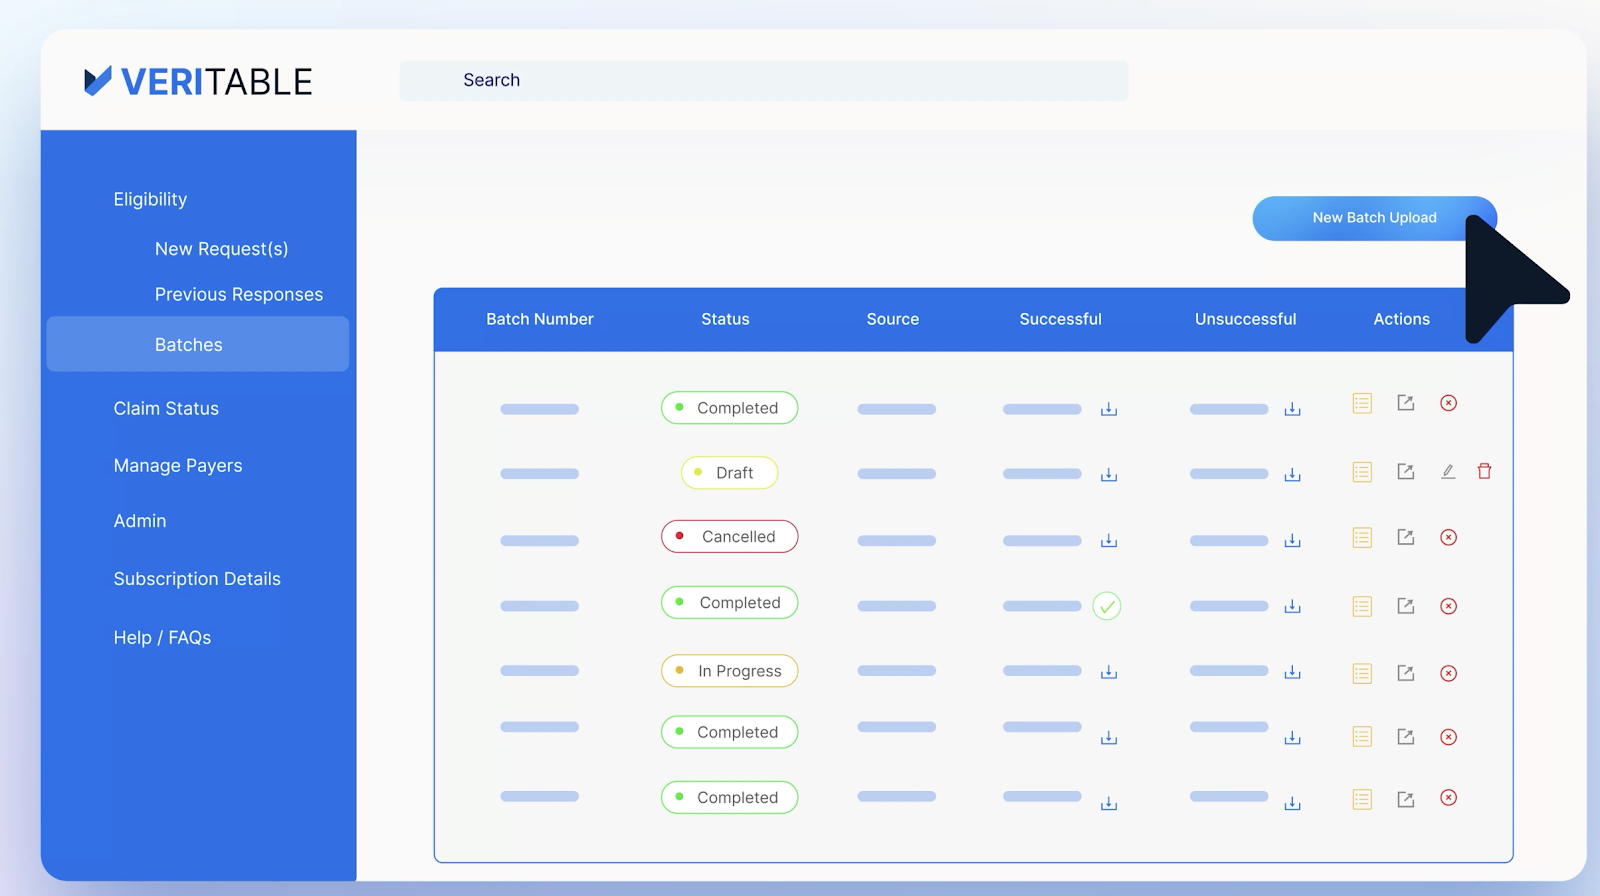This screenshot has height=896, width=1600.
Task: Download unsuccessful results in In Progress row
Action: (1292, 673)
